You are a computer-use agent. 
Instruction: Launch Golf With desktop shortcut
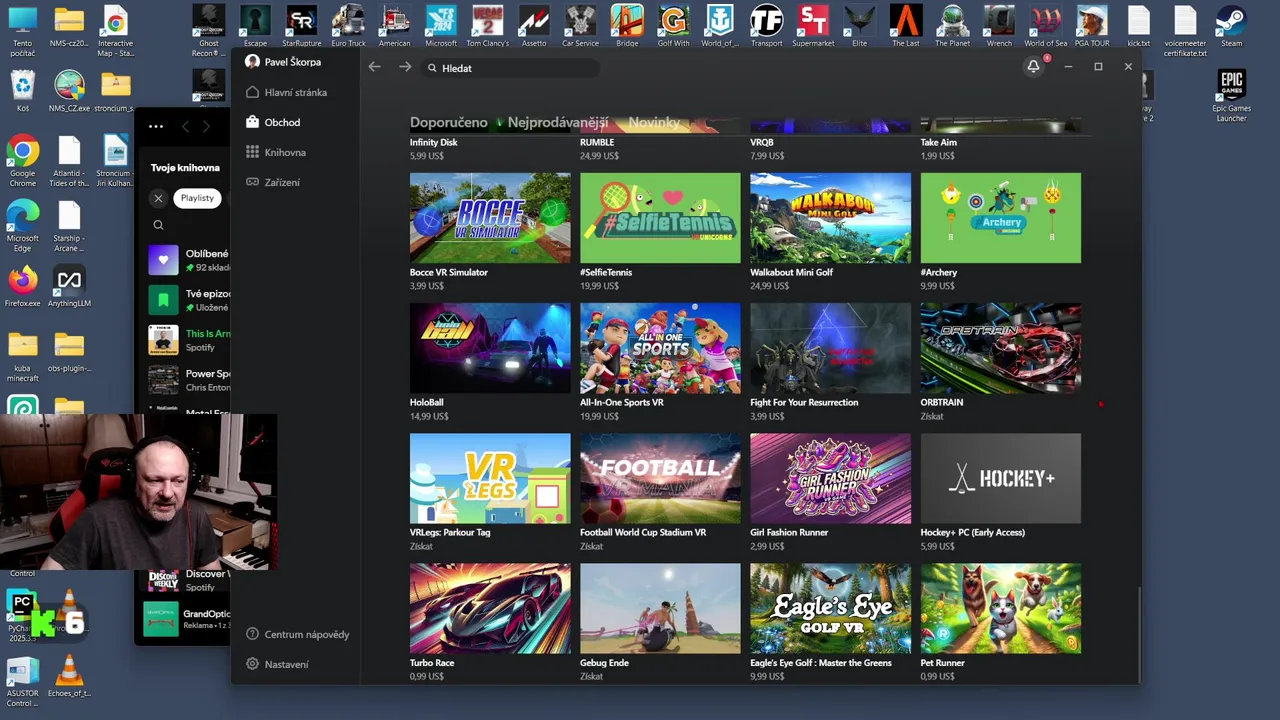coord(673,27)
